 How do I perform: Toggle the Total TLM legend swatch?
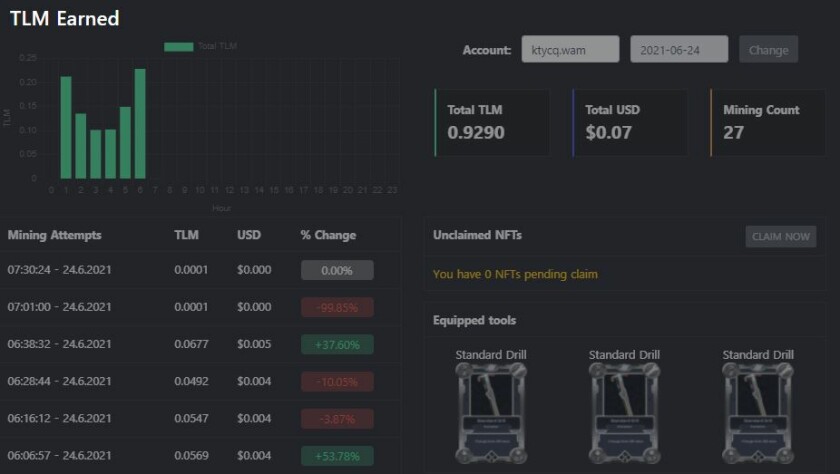179,46
